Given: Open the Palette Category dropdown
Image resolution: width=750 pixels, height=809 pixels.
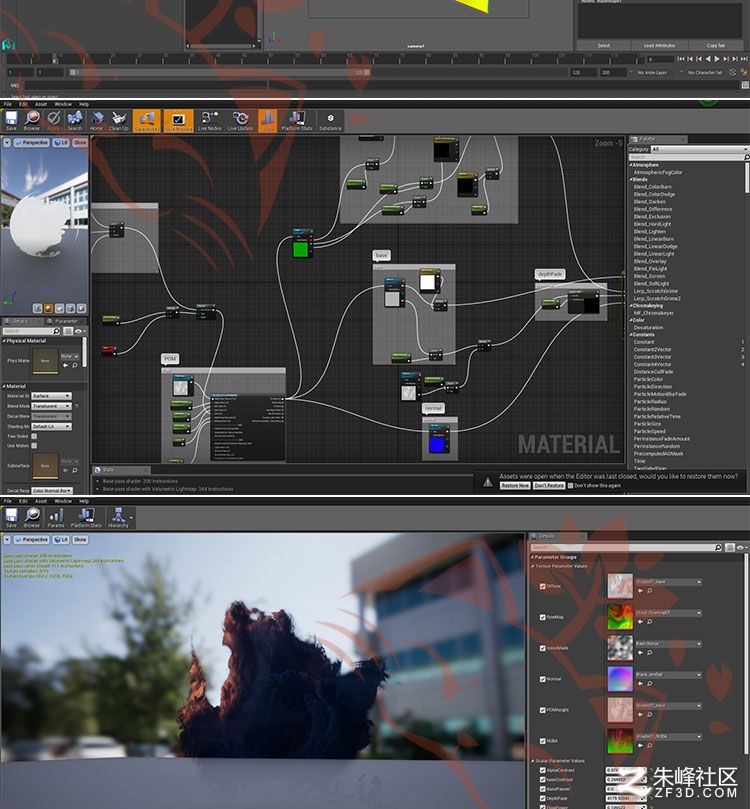Looking at the screenshot, I should [x=700, y=149].
